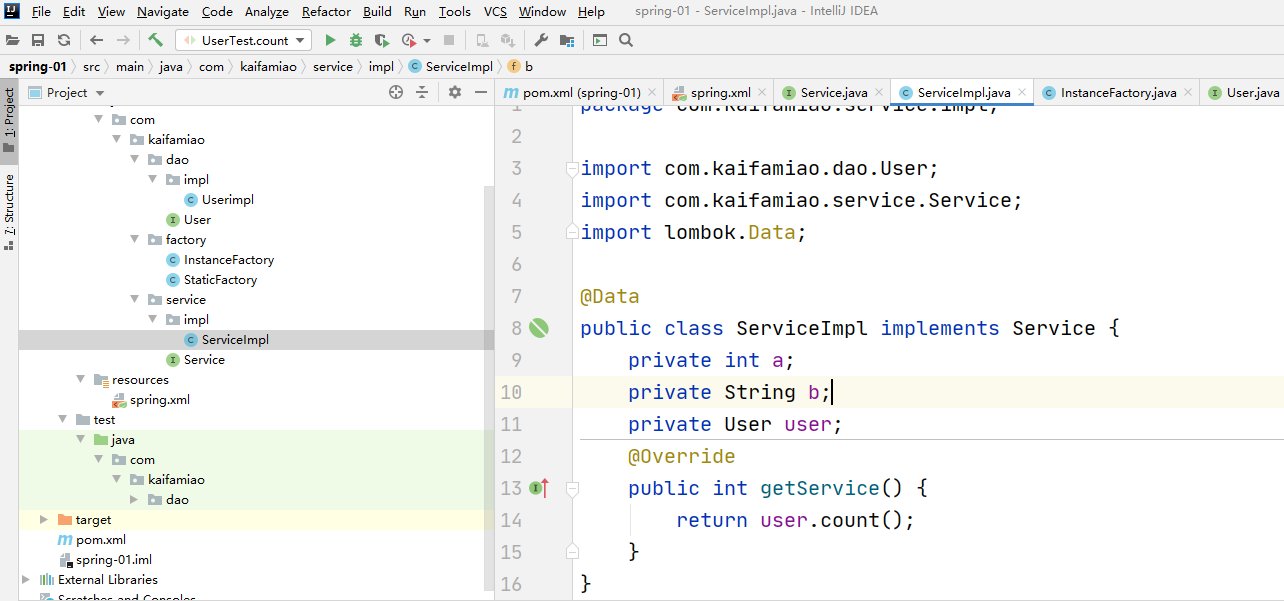Start debugging with the green bug icon
Viewport: 1284px width, 601px height.
(x=356, y=41)
